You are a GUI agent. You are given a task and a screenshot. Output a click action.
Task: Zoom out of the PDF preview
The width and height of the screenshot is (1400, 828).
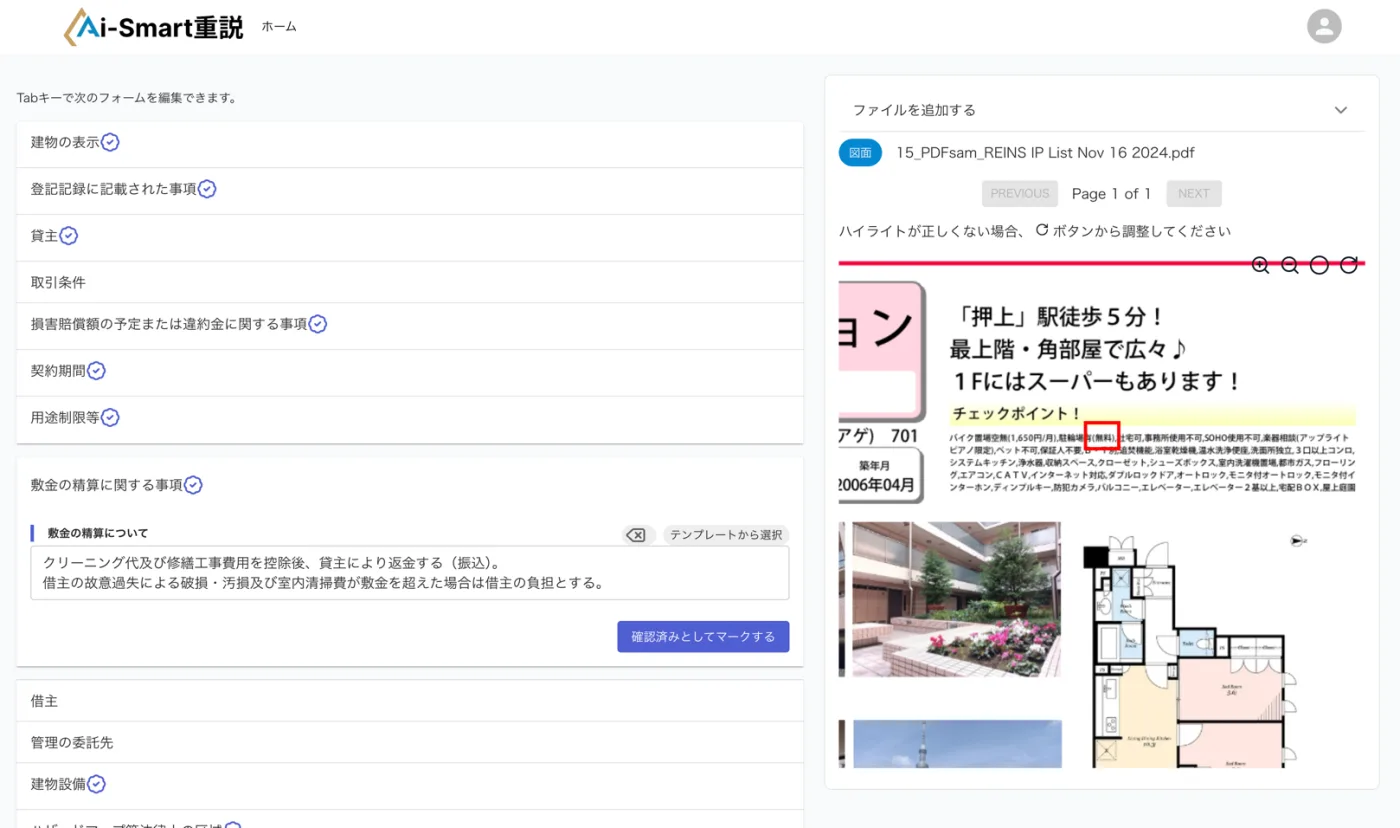click(x=1289, y=264)
